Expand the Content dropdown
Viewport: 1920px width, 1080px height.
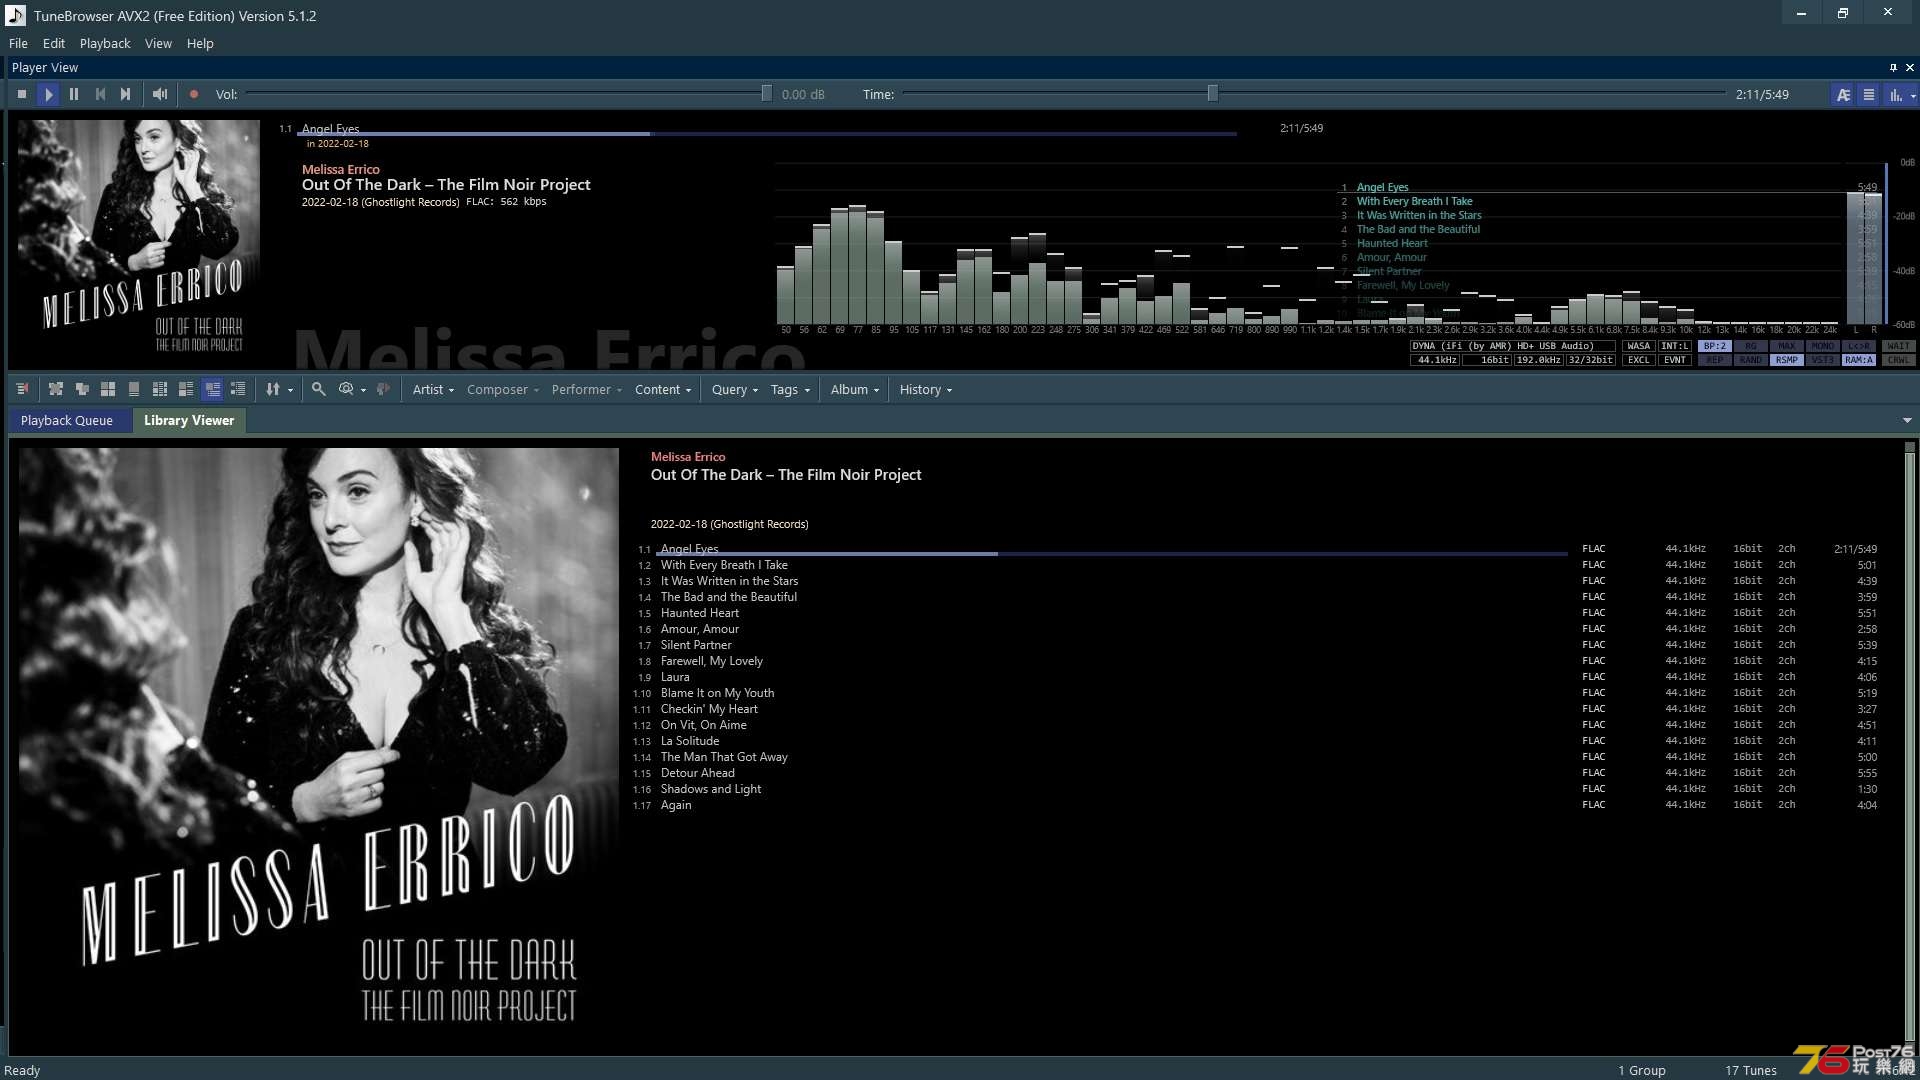click(x=663, y=389)
